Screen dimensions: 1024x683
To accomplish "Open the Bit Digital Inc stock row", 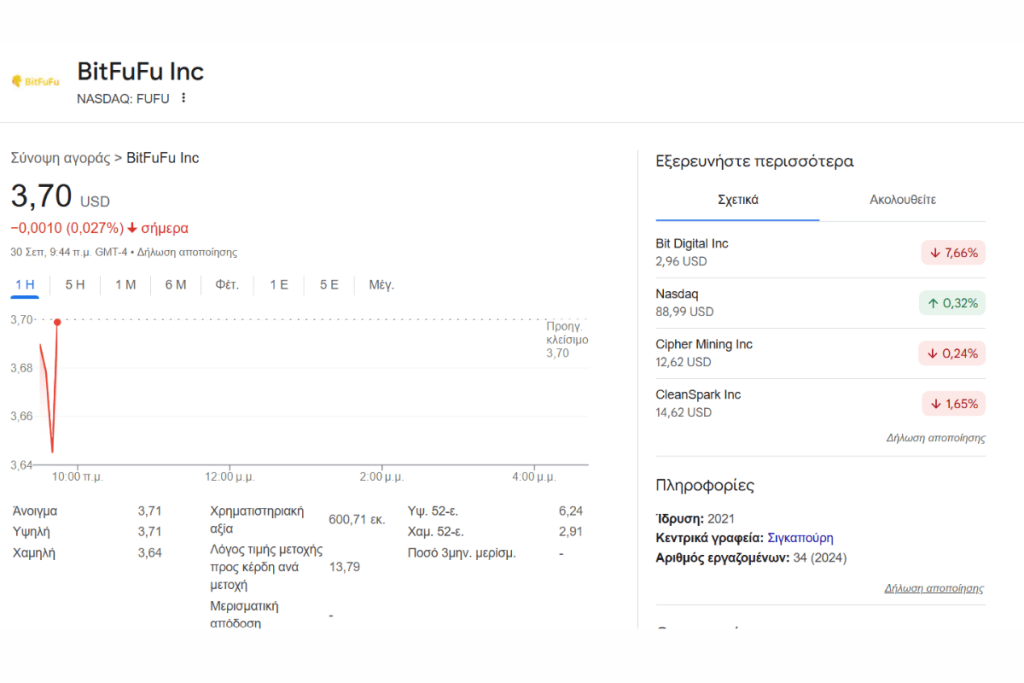I will (x=820, y=252).
